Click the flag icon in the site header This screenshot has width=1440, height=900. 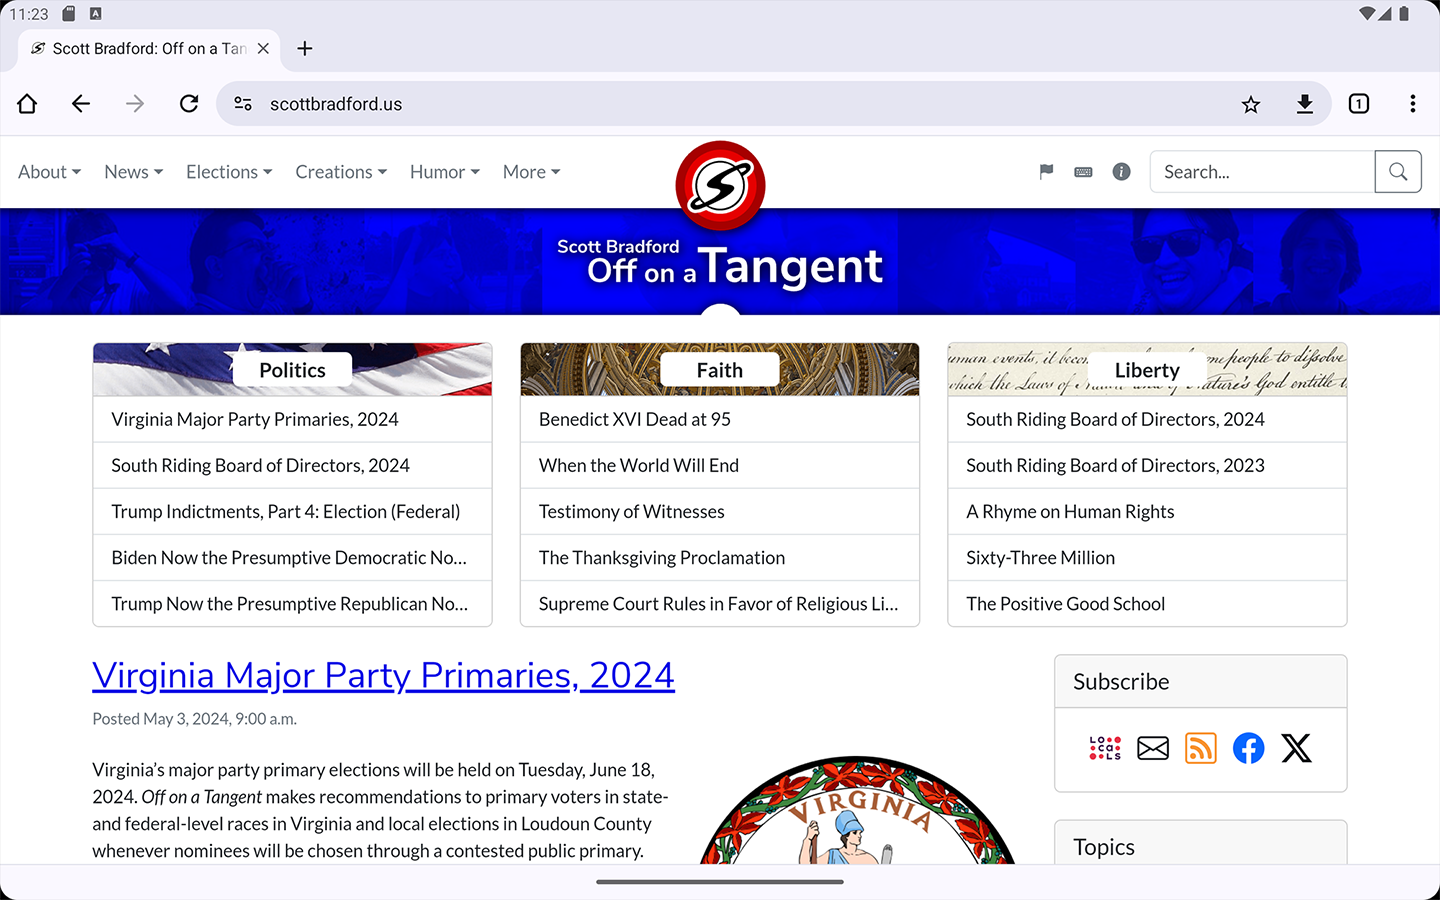click(x=1046, y=172)
